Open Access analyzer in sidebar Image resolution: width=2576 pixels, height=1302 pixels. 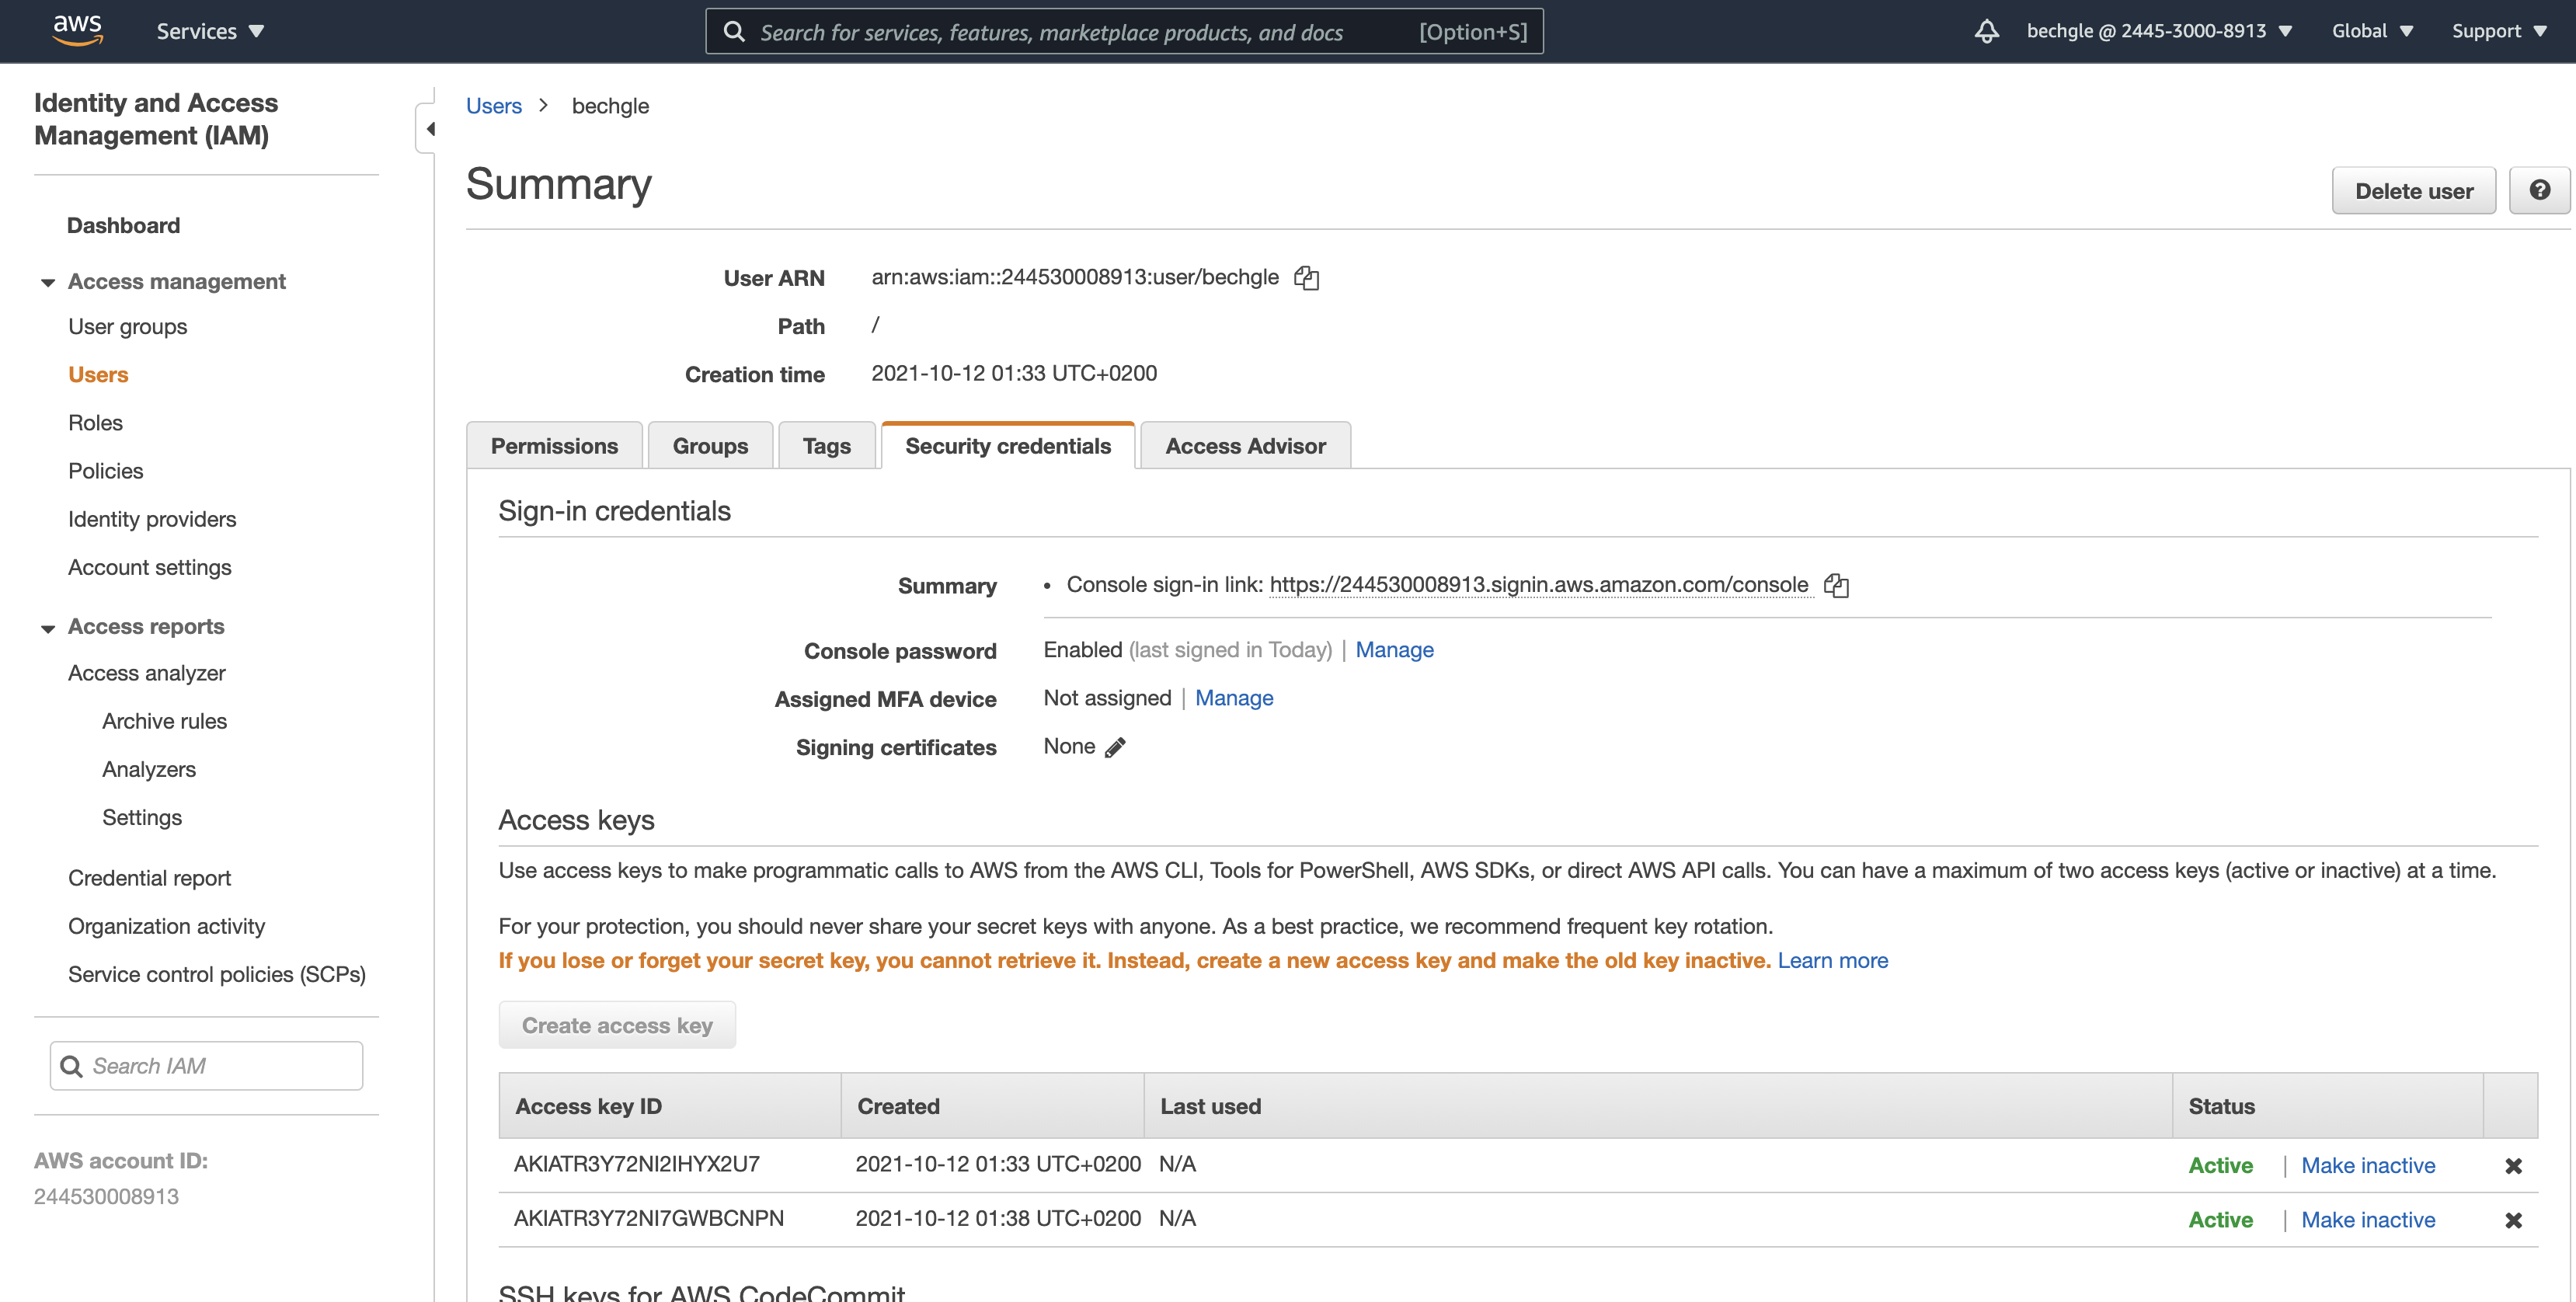pos(146,672)
